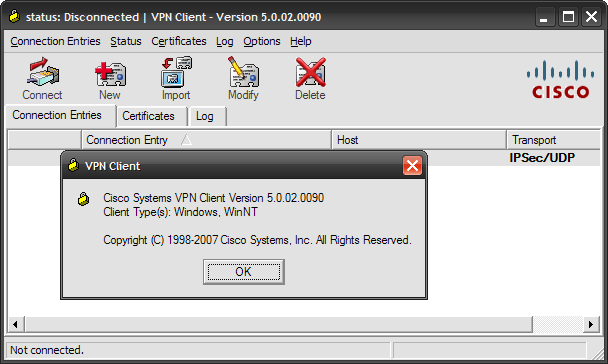
Task: Open the Help menu
Action: [x=301, y=41]
